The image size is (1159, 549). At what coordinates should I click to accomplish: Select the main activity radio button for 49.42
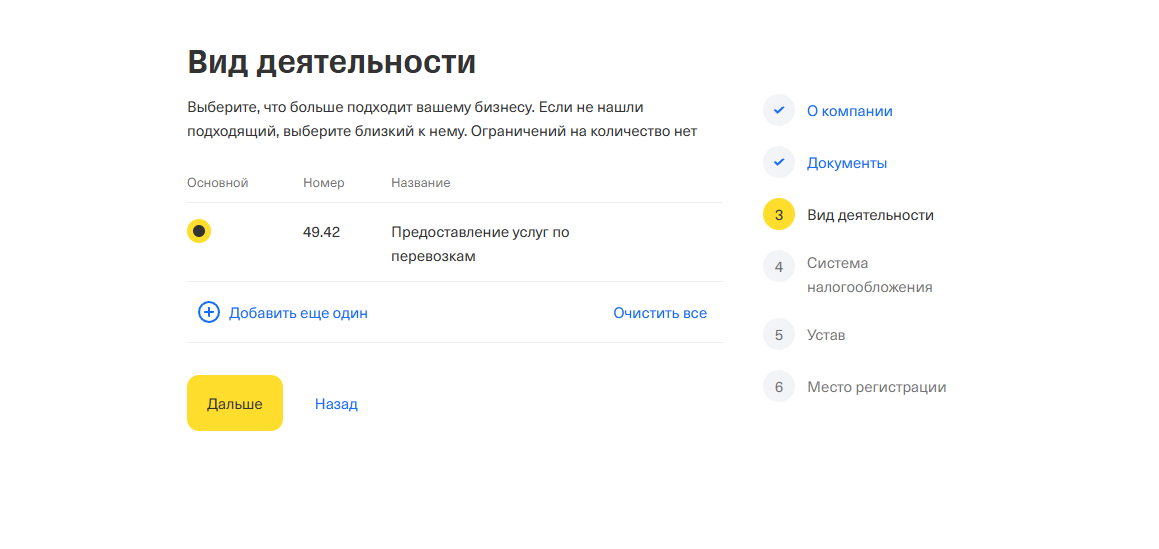coord(199,231)
